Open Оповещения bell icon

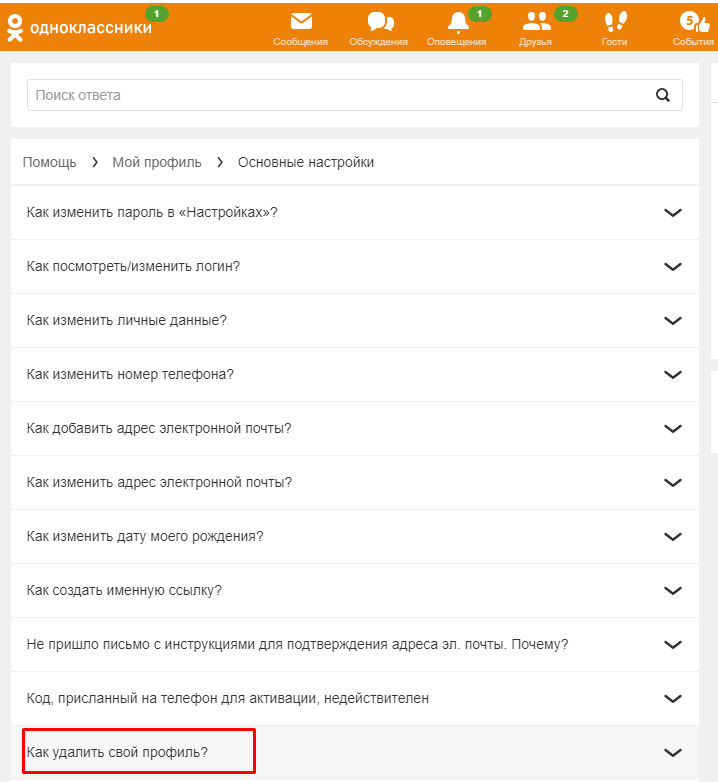[x=458, y=22]
